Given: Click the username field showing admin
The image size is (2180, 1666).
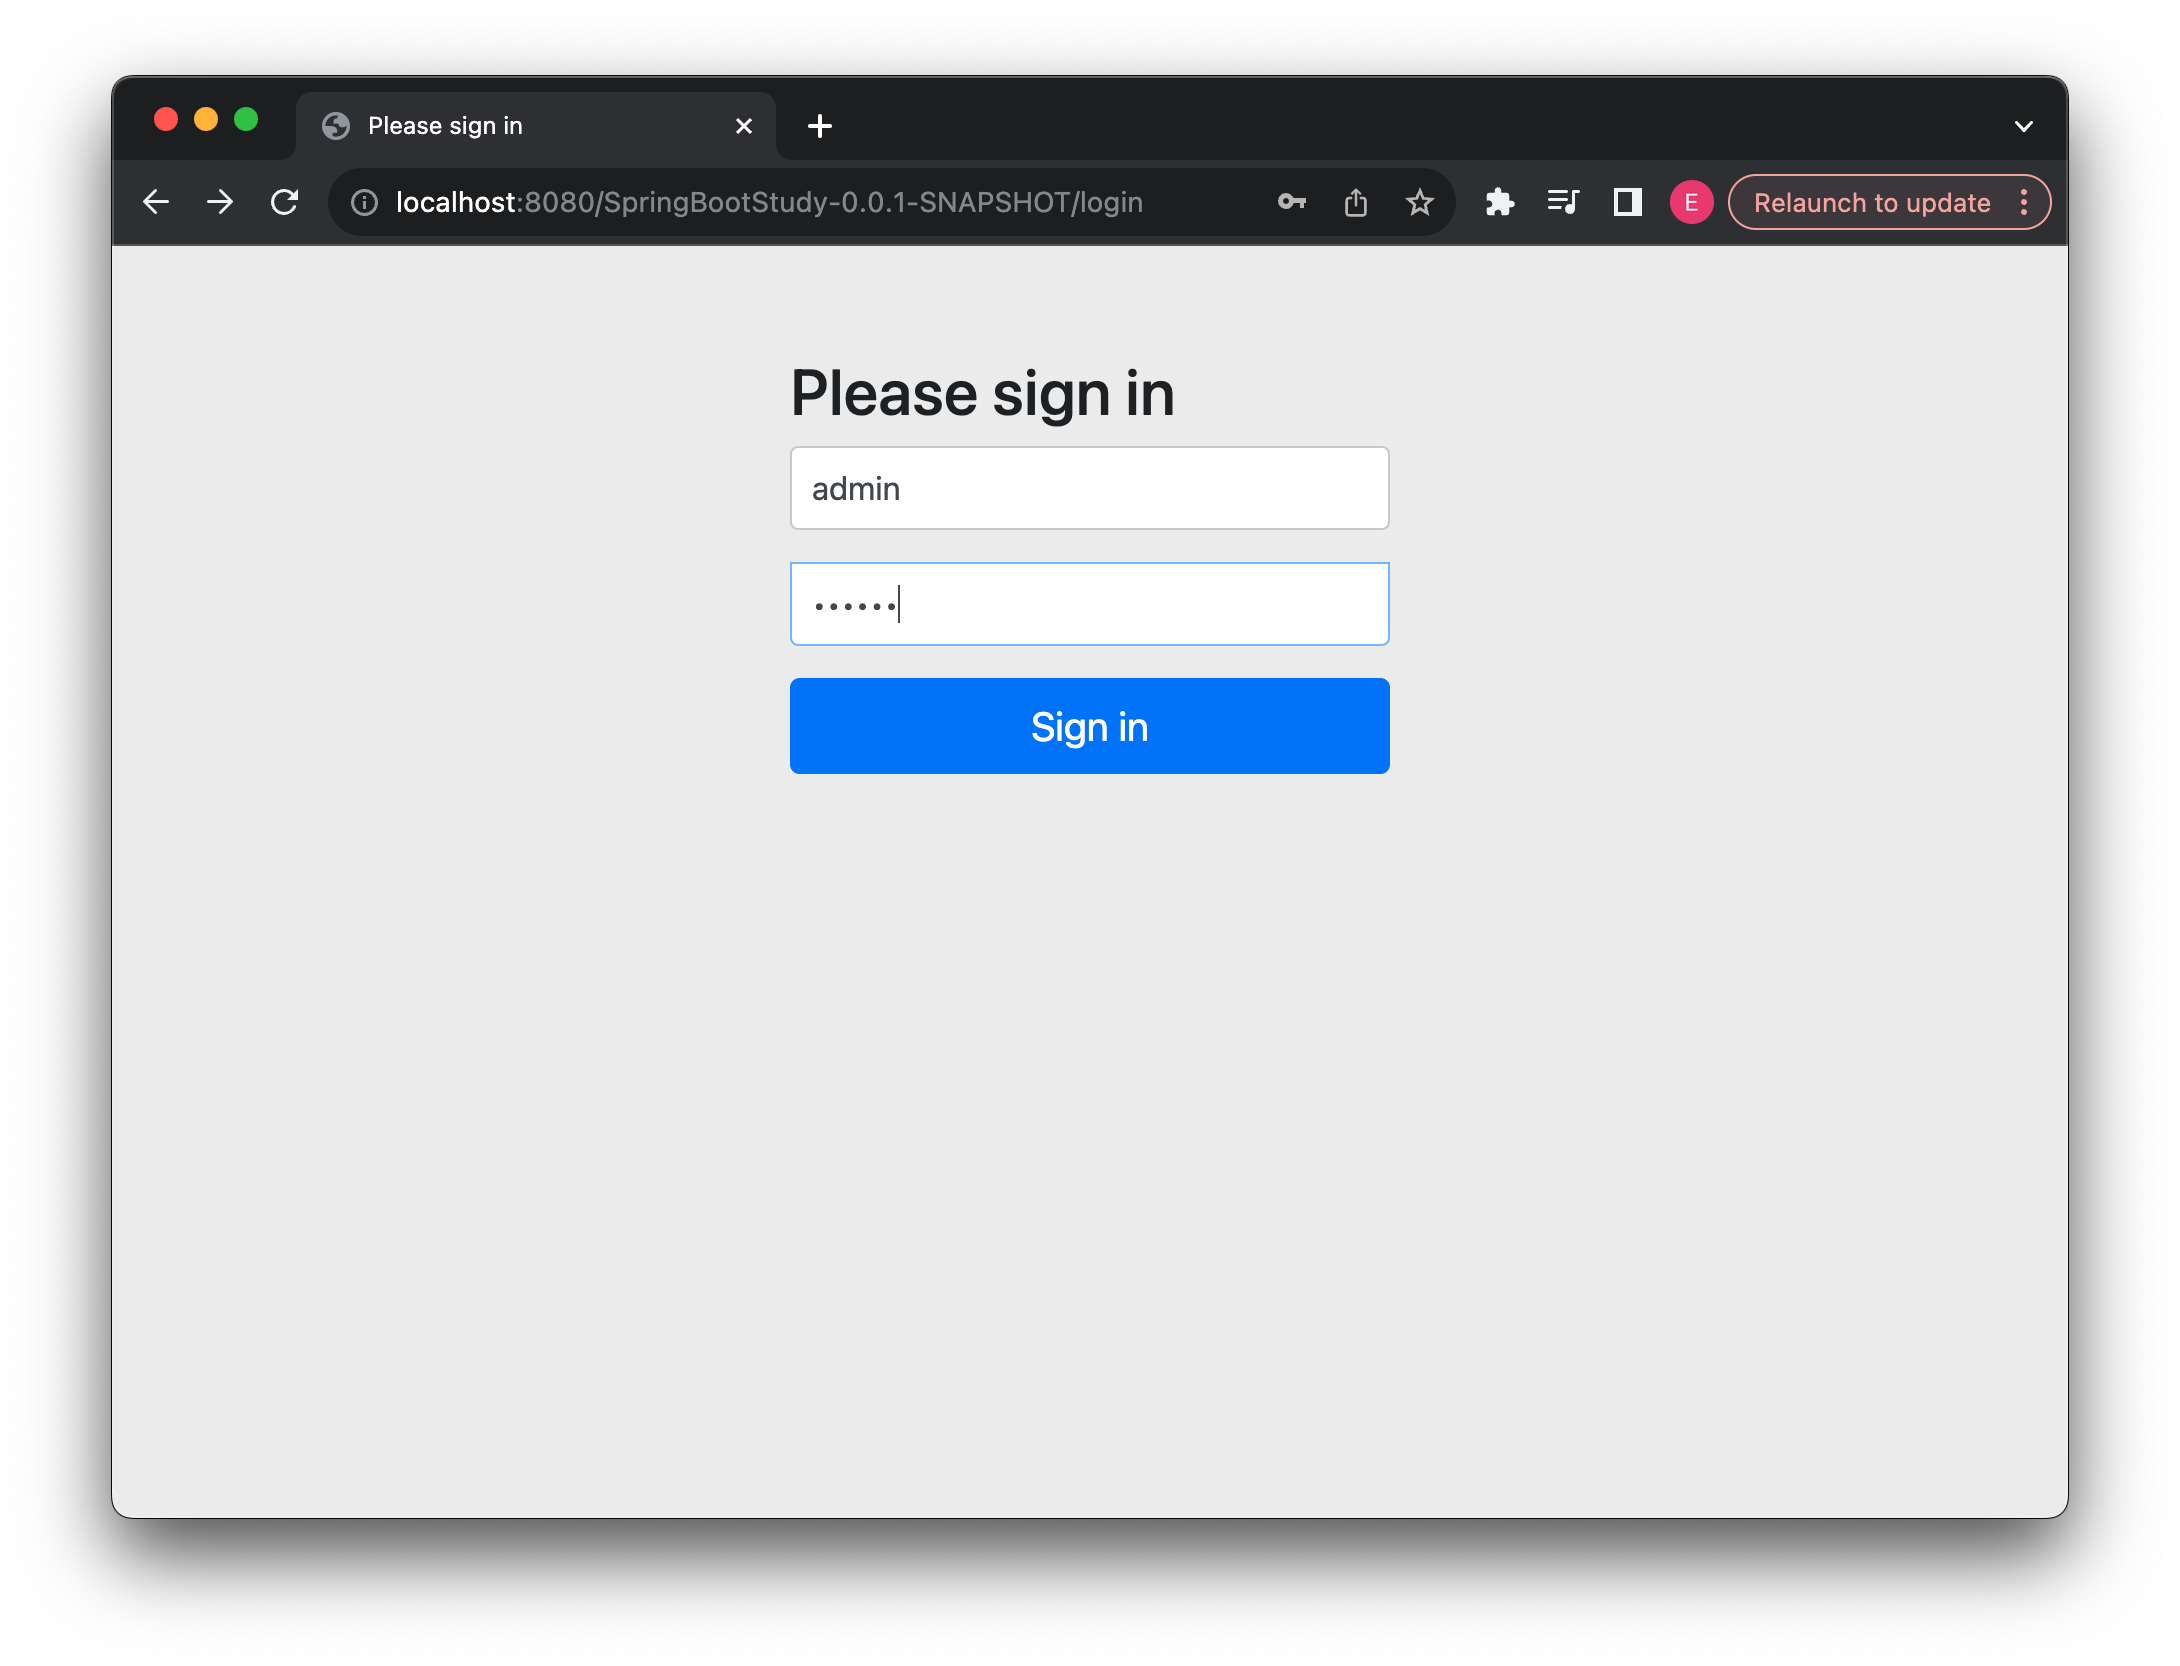Looking at the screenshot, I should point(1088,486).
